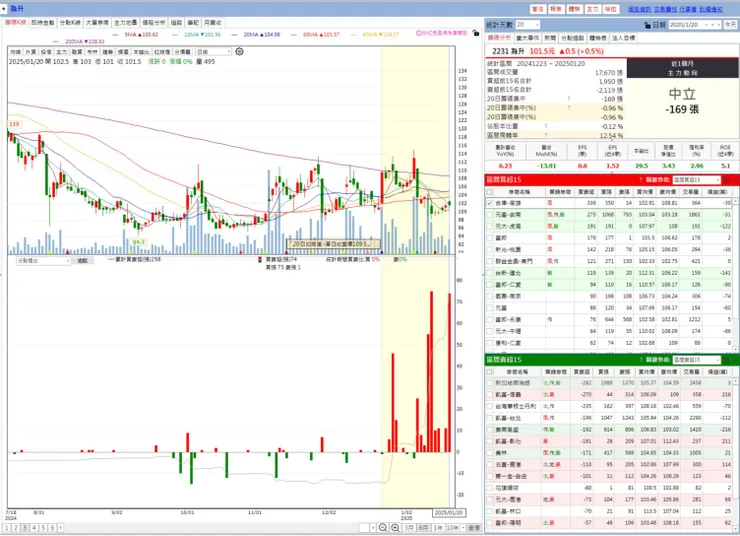Toggle the lock icon beside 日期
This screenshot has height=536, width=740.
point(647,25)
